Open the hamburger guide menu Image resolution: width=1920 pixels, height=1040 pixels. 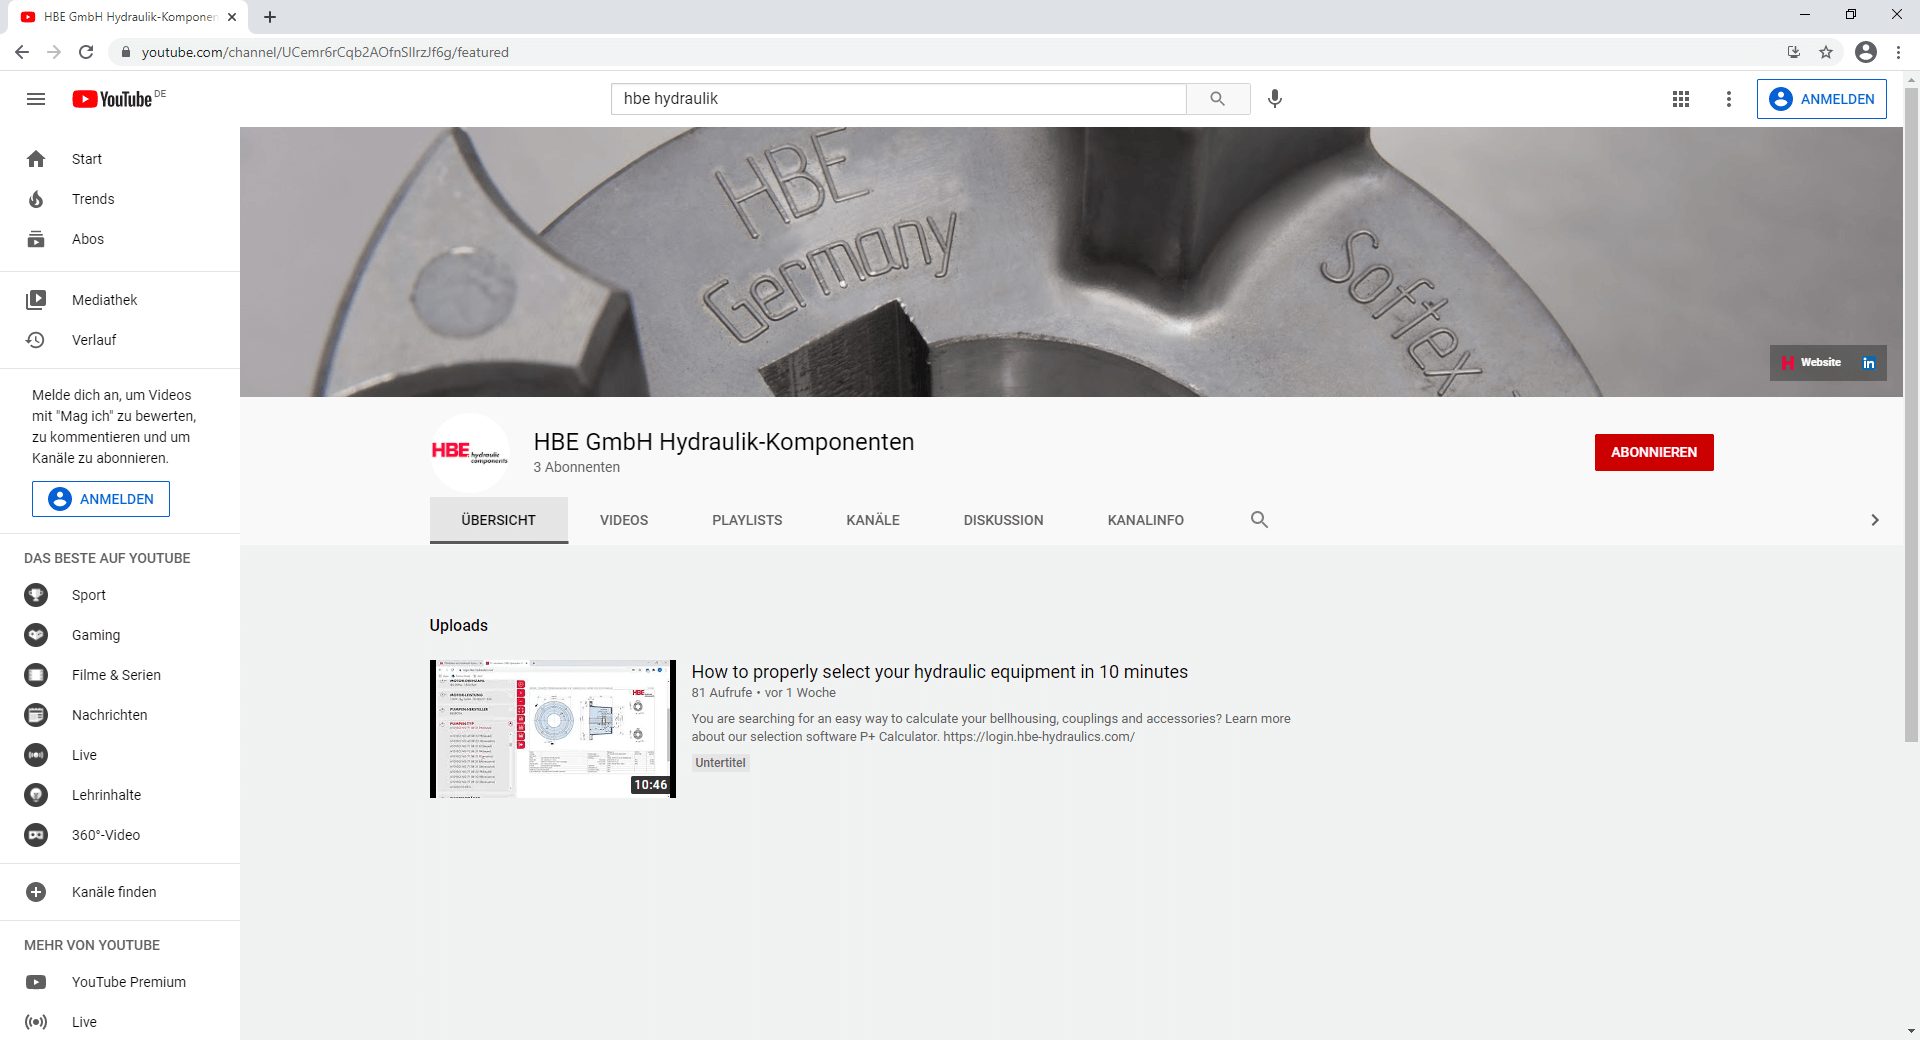point(36,99)
